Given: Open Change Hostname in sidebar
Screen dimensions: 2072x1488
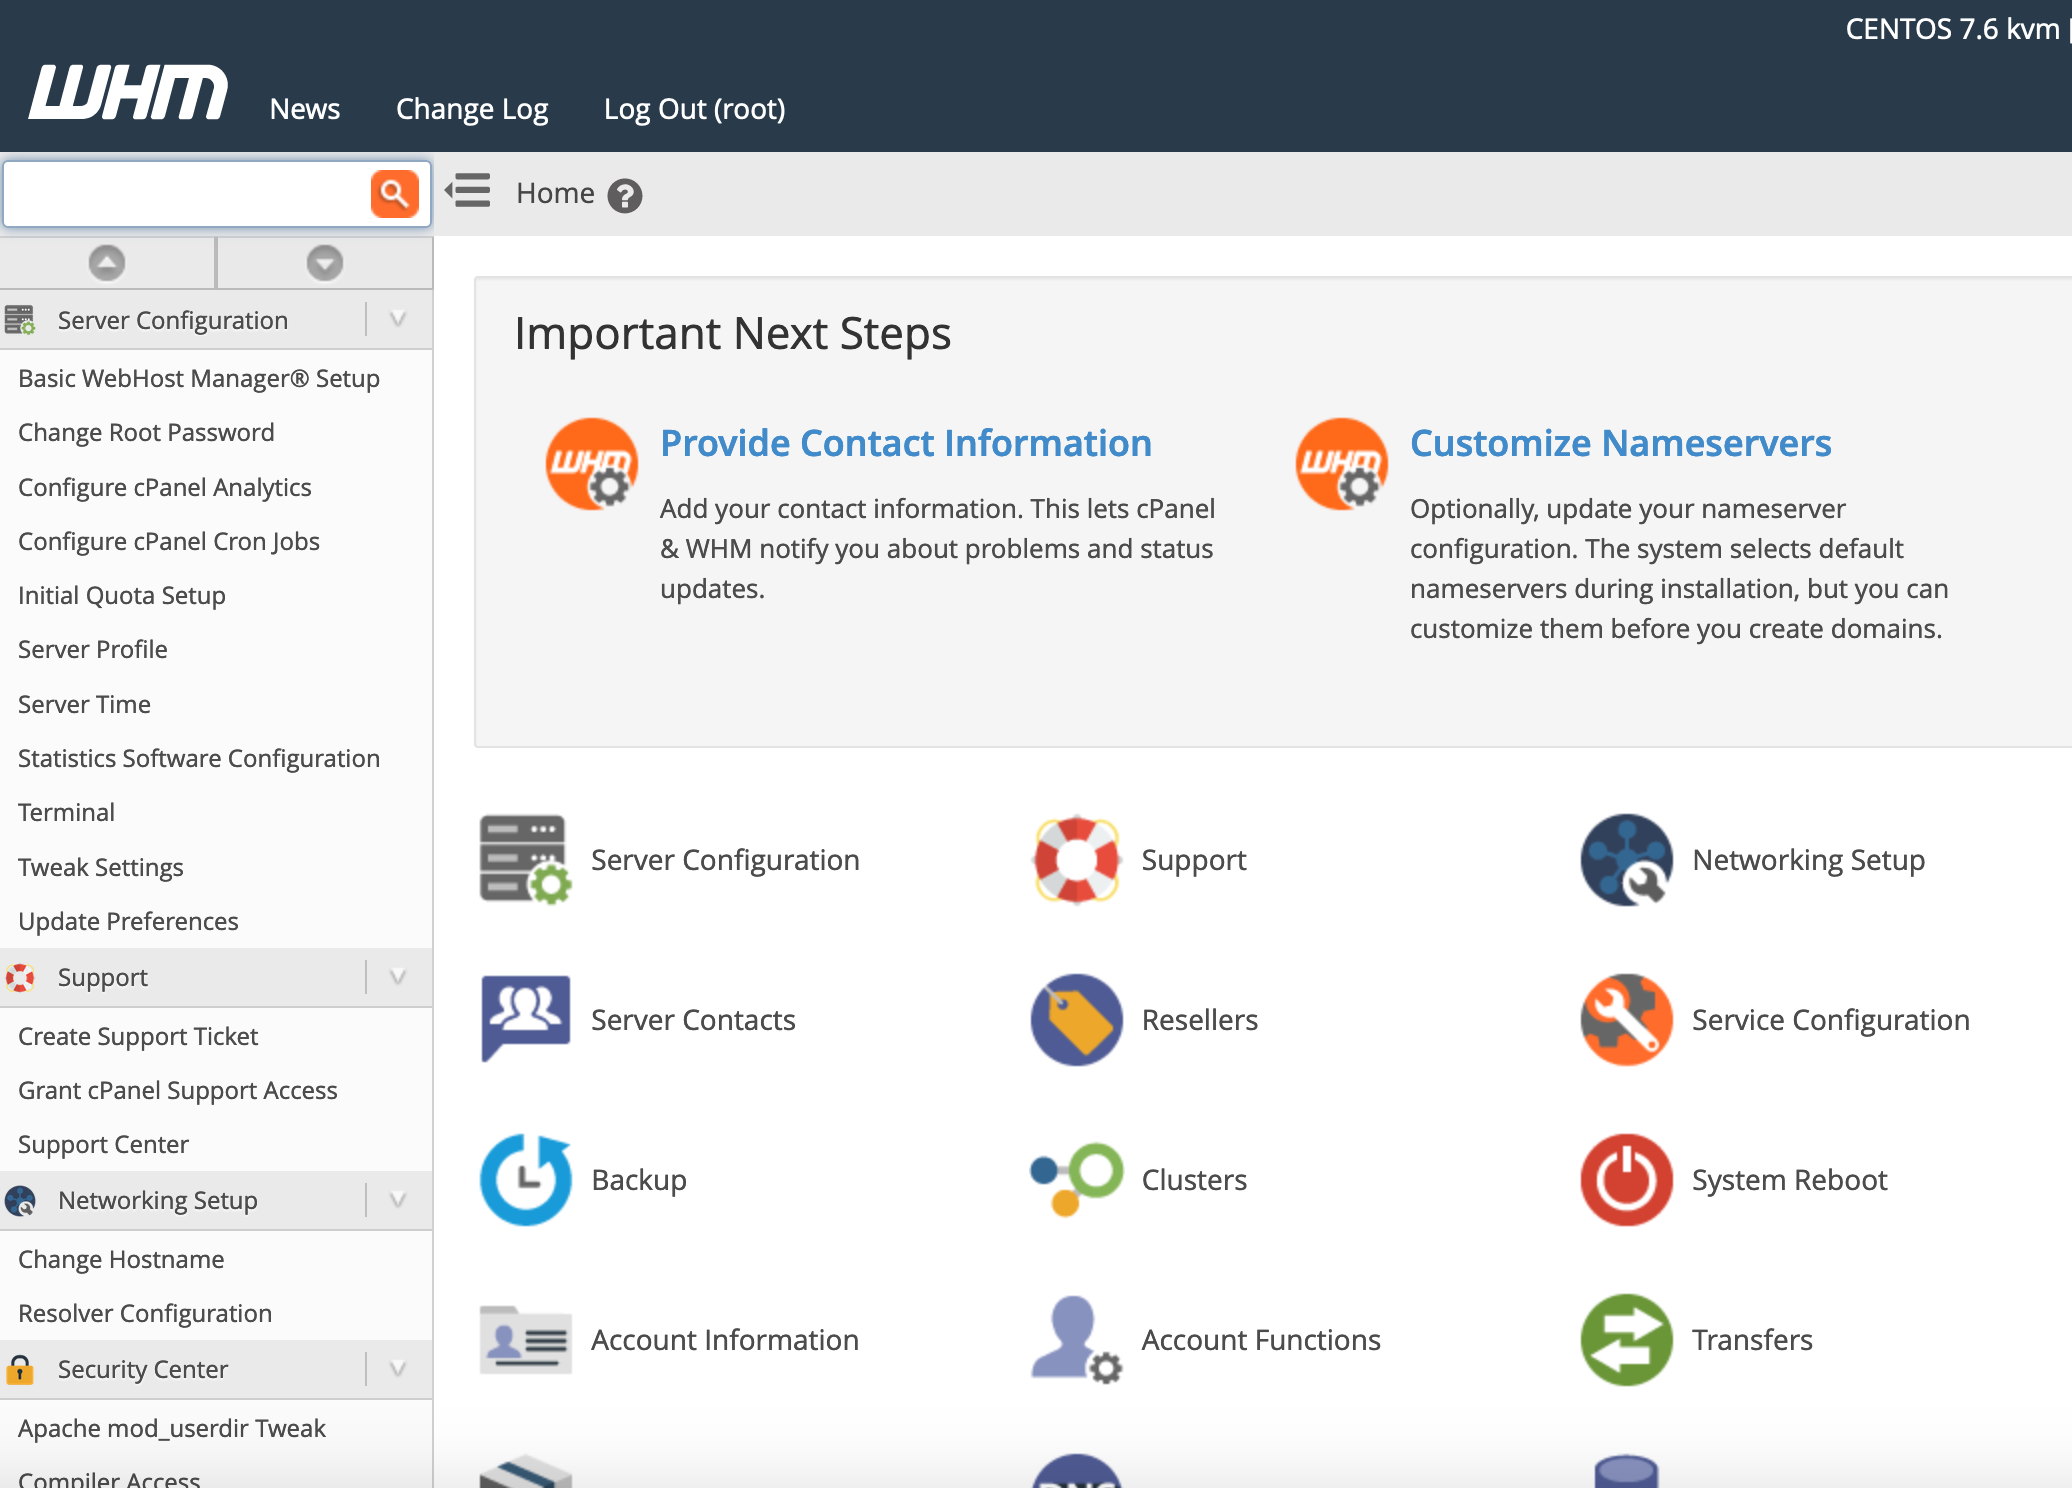Looking at the screenshot, I should (121, 1259).
